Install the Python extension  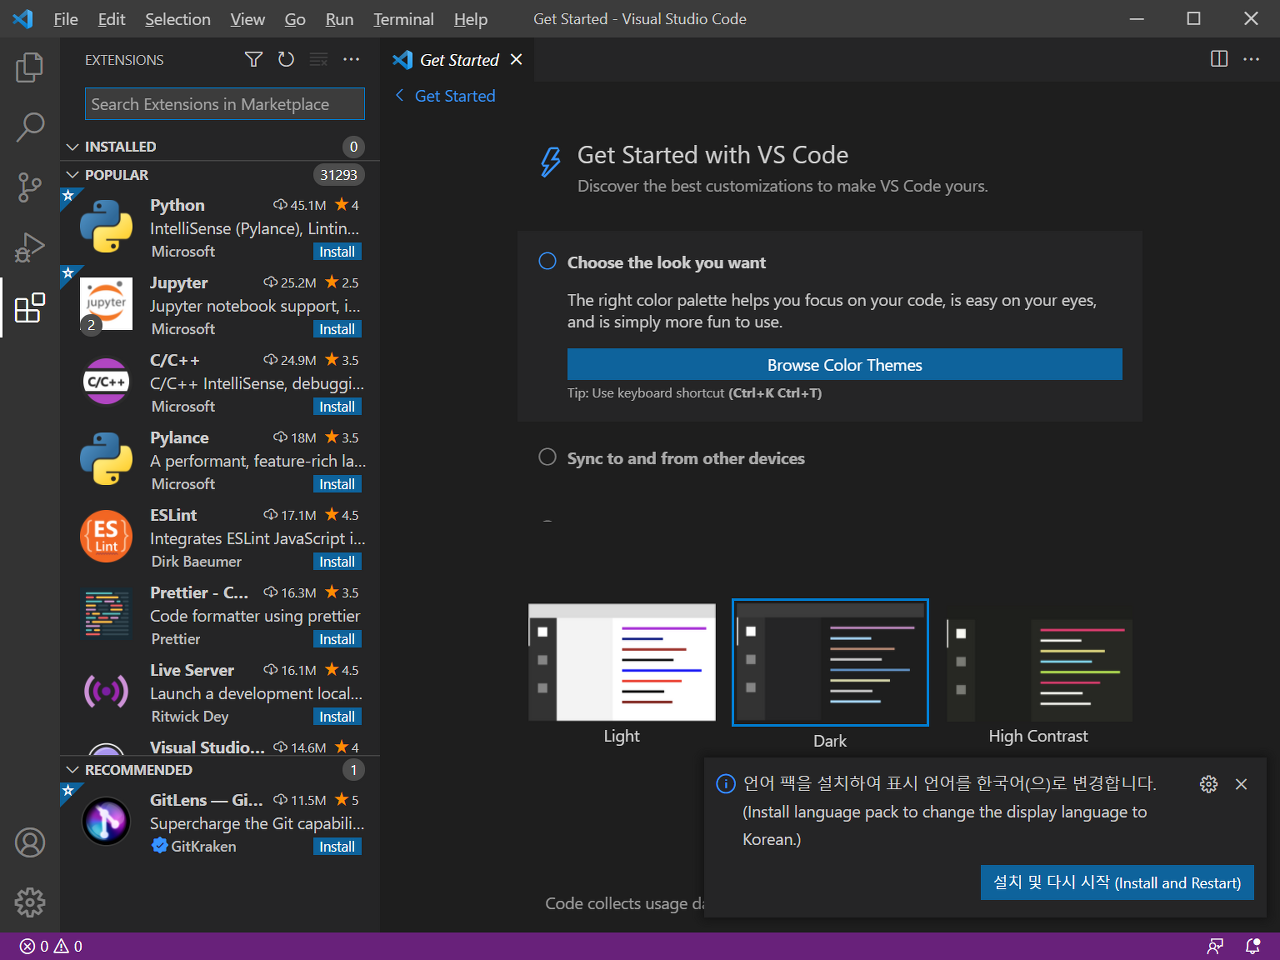tap(337, 252)
